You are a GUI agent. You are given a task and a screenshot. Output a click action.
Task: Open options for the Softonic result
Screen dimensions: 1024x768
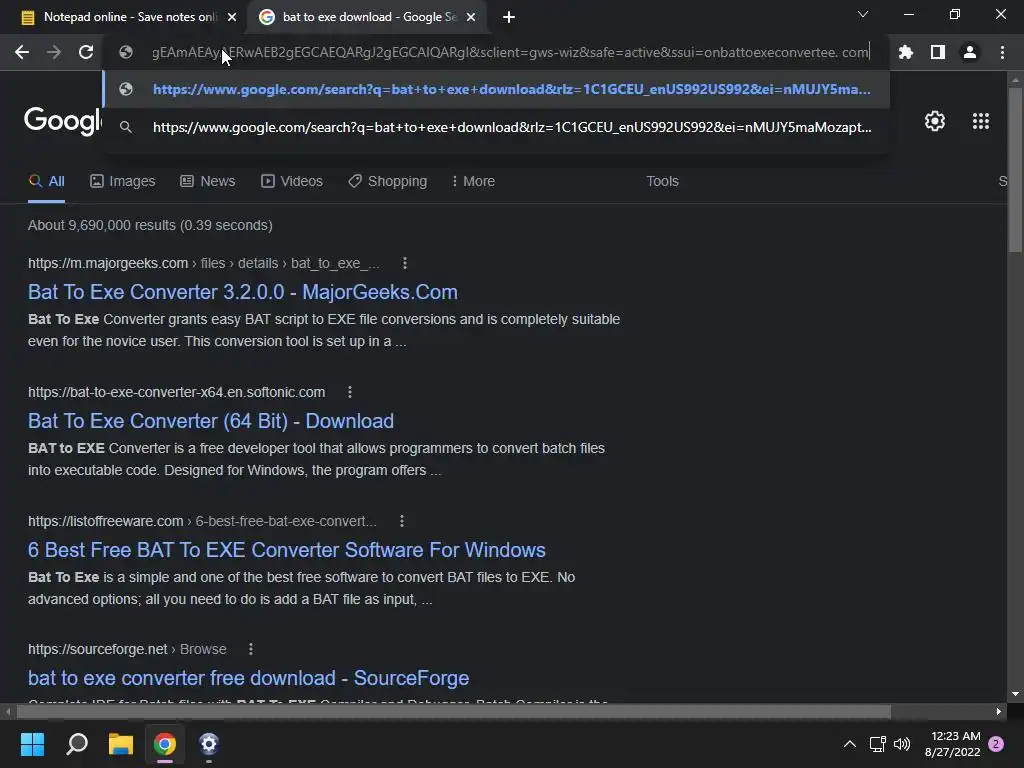coord(350,392)
